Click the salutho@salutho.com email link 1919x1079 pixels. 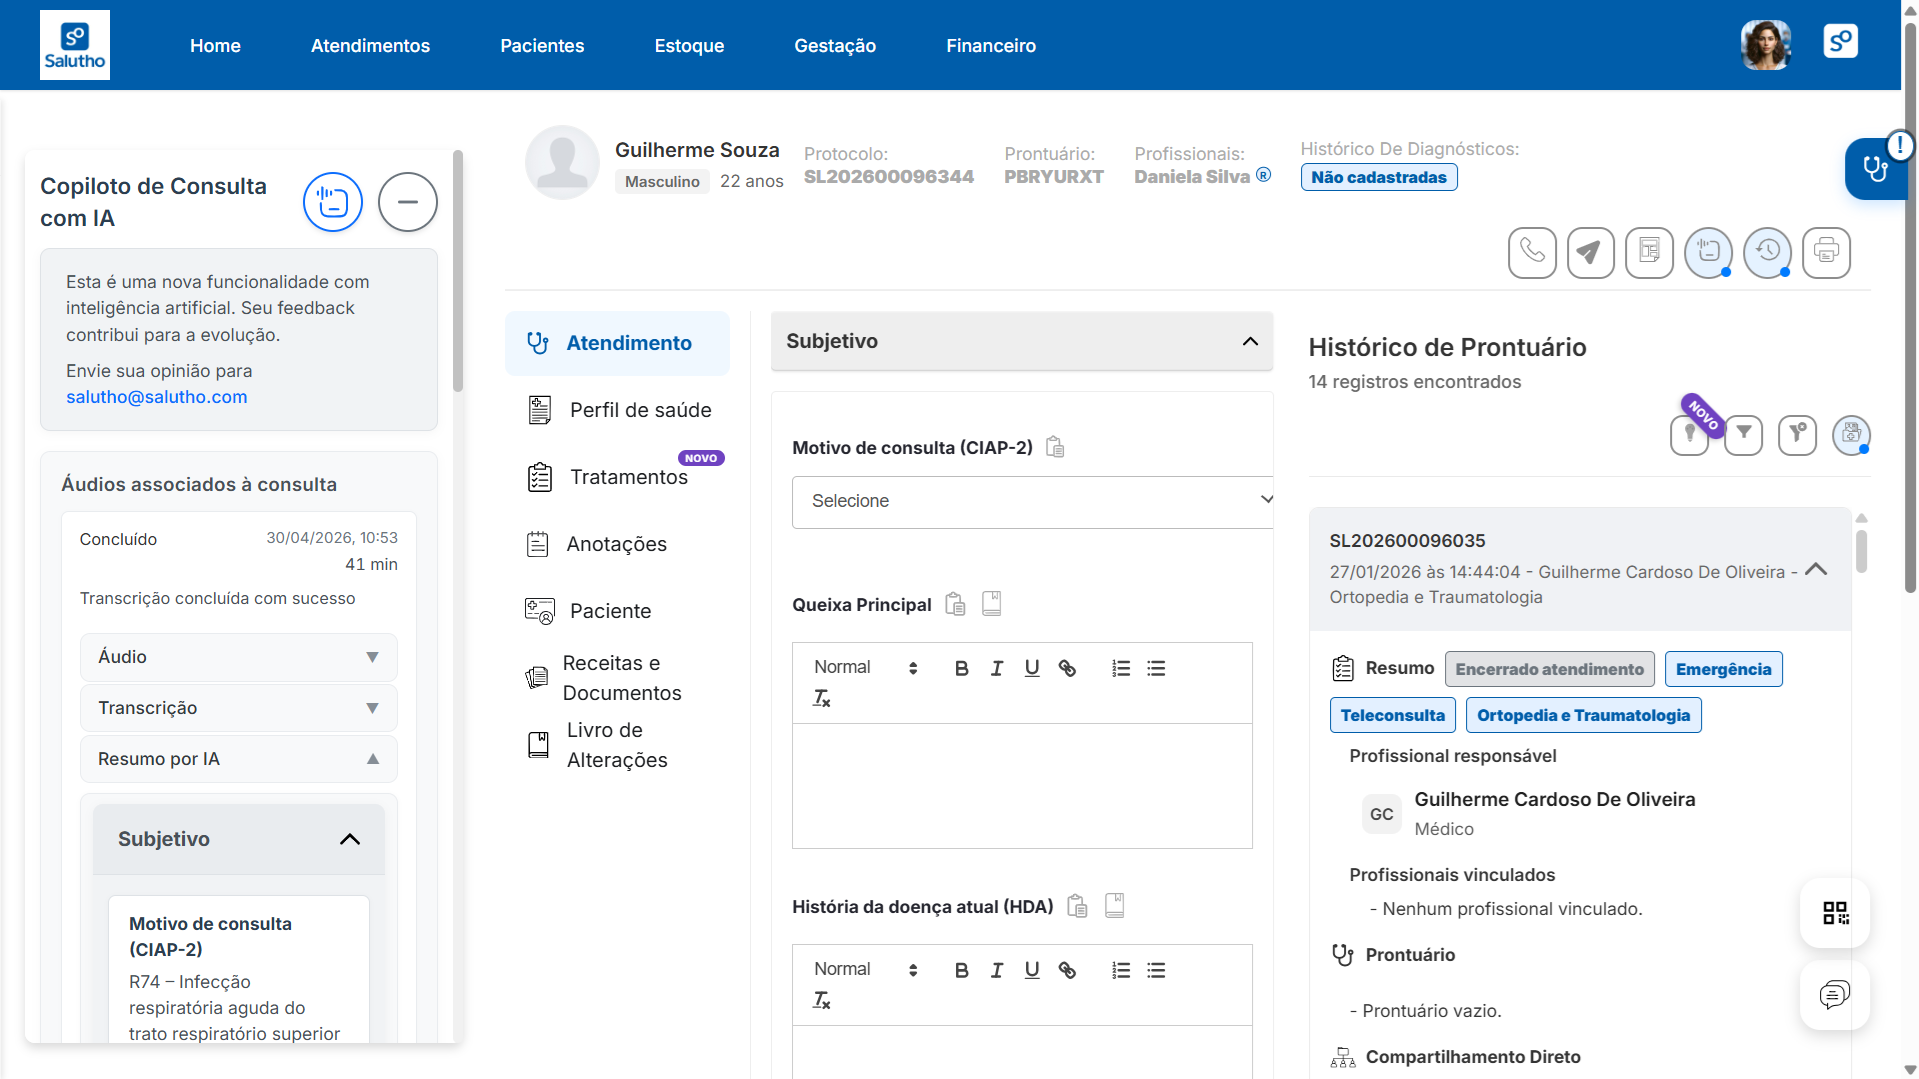pos(157,397)
